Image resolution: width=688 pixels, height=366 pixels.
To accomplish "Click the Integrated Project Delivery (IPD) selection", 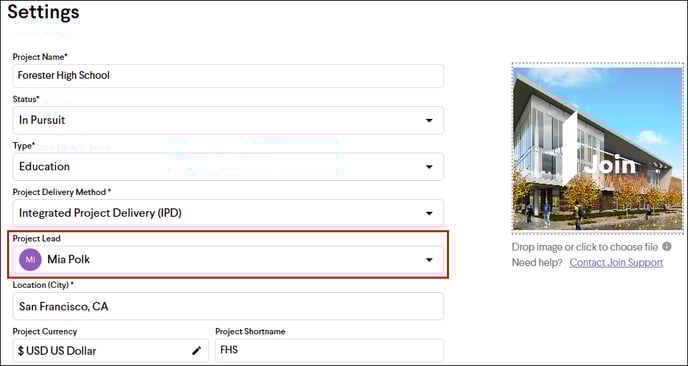I will [100, 213].
